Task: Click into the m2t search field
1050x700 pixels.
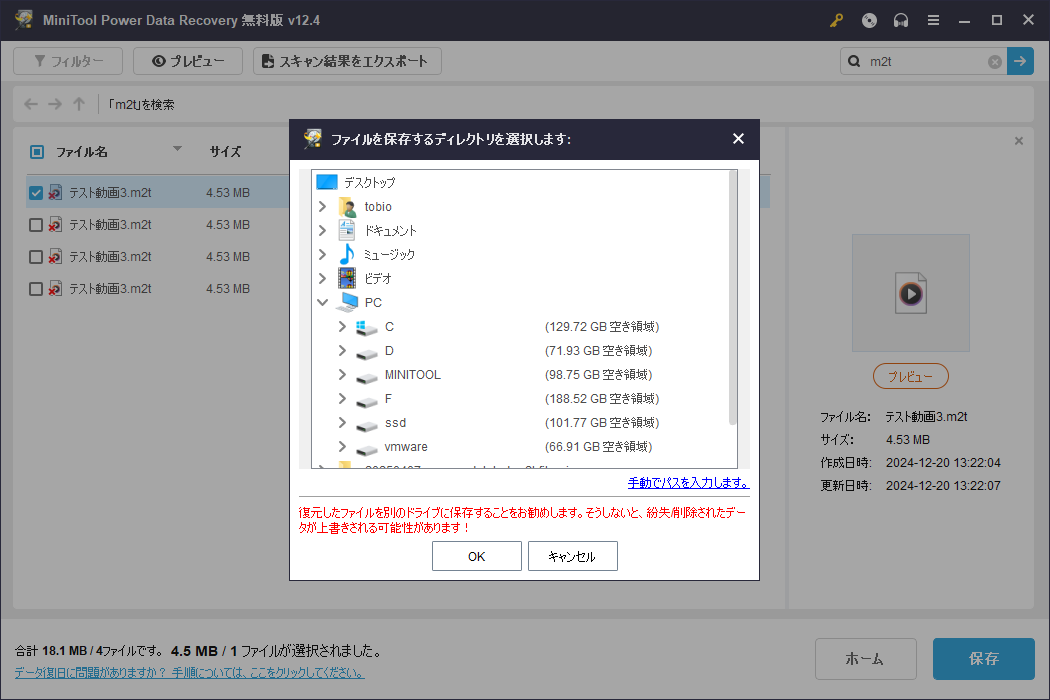Action: pos(926,62)
